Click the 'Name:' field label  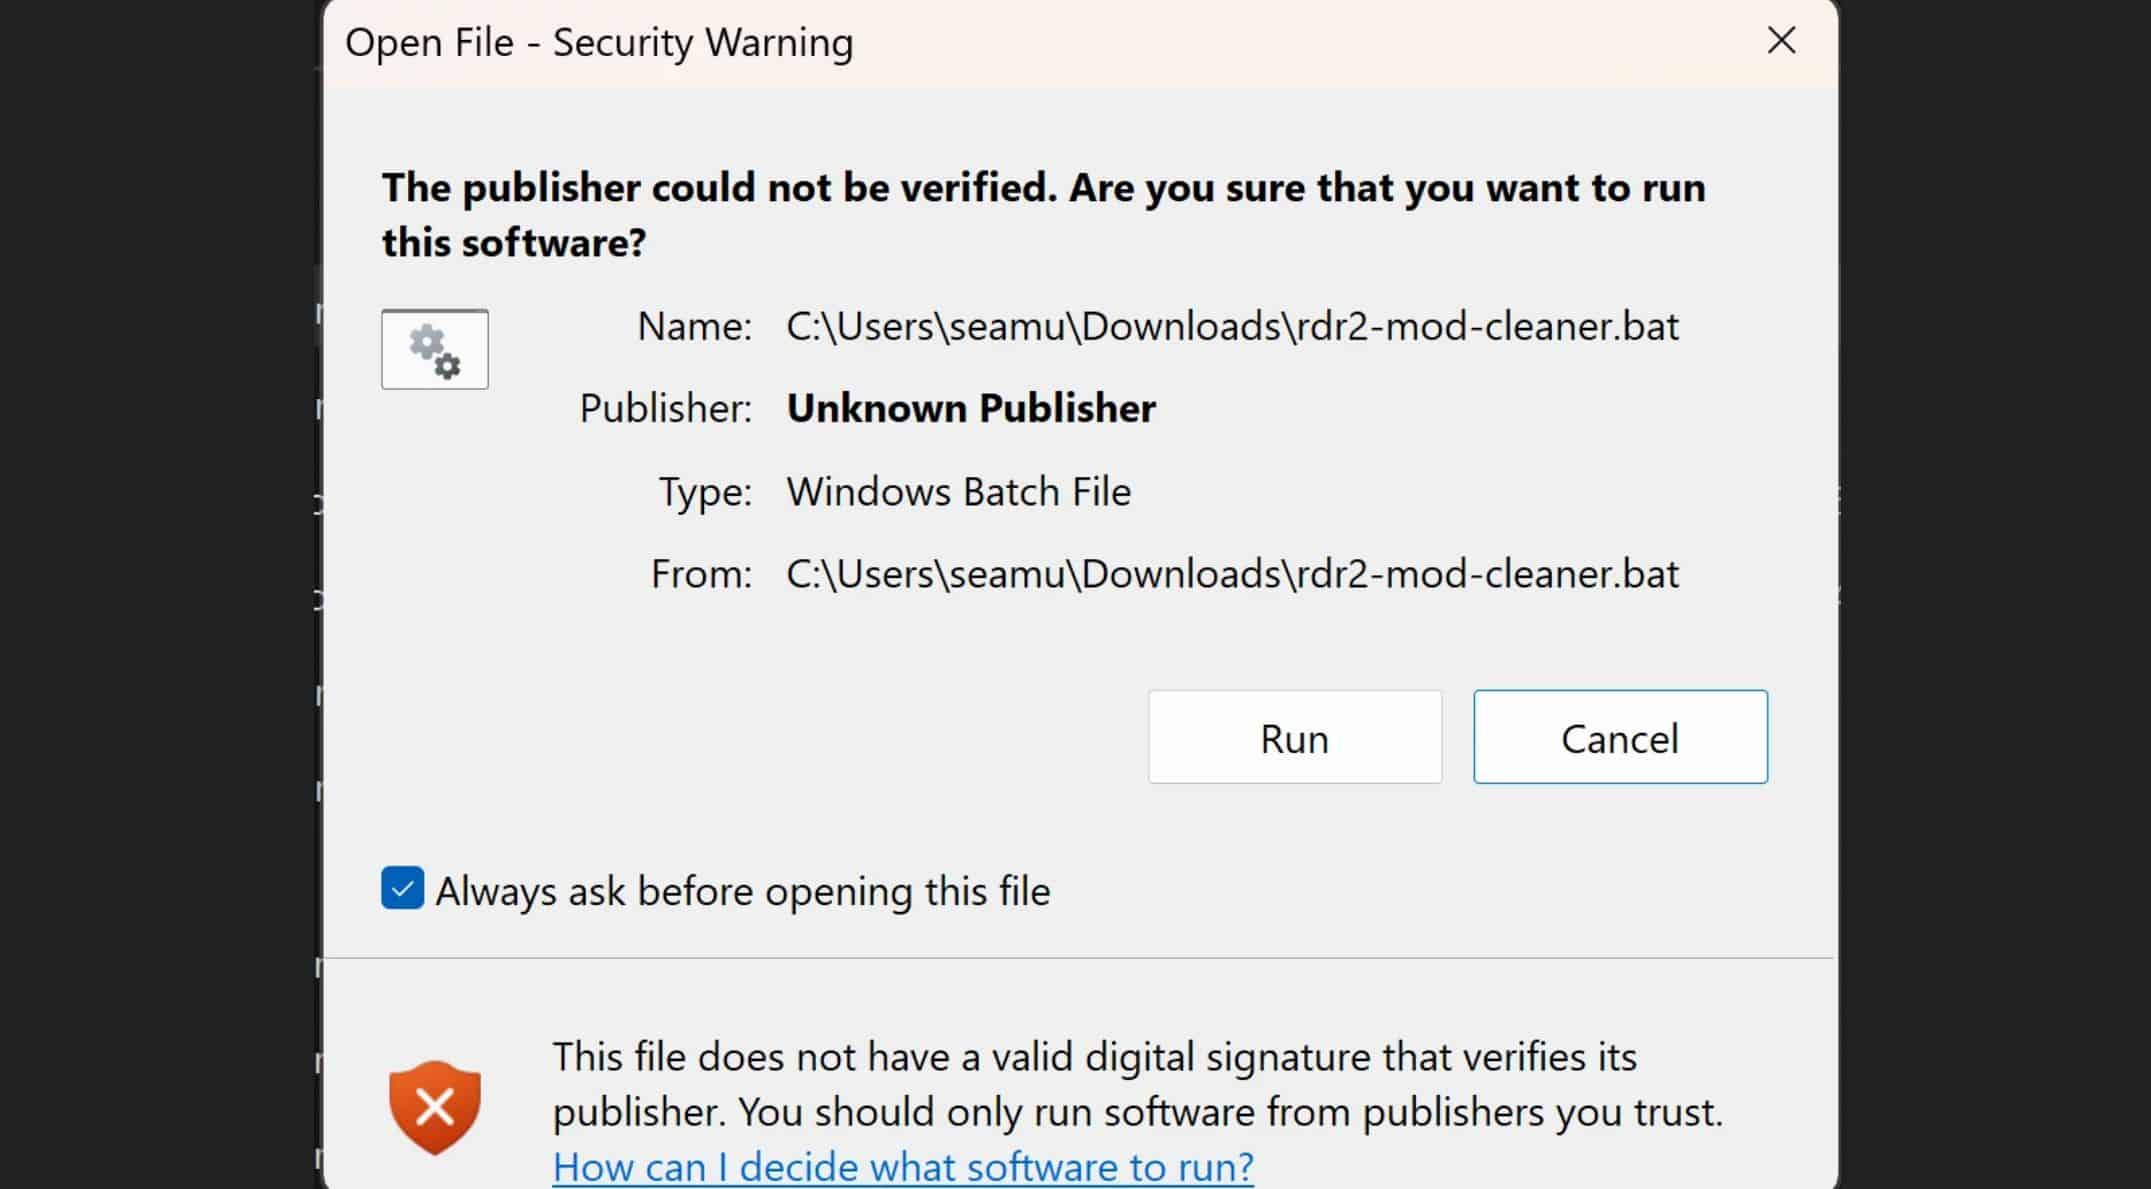point(695,327)
